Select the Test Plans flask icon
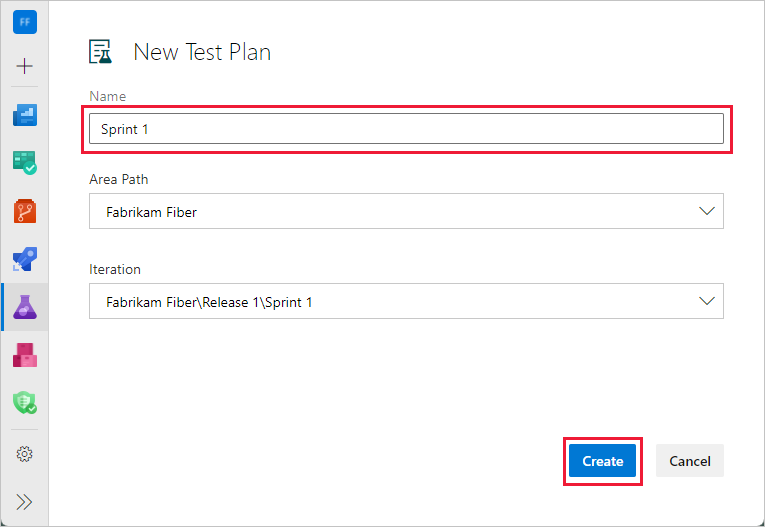Screen dimensions: 765x527 pyautogui.click(x=25, y=307)
